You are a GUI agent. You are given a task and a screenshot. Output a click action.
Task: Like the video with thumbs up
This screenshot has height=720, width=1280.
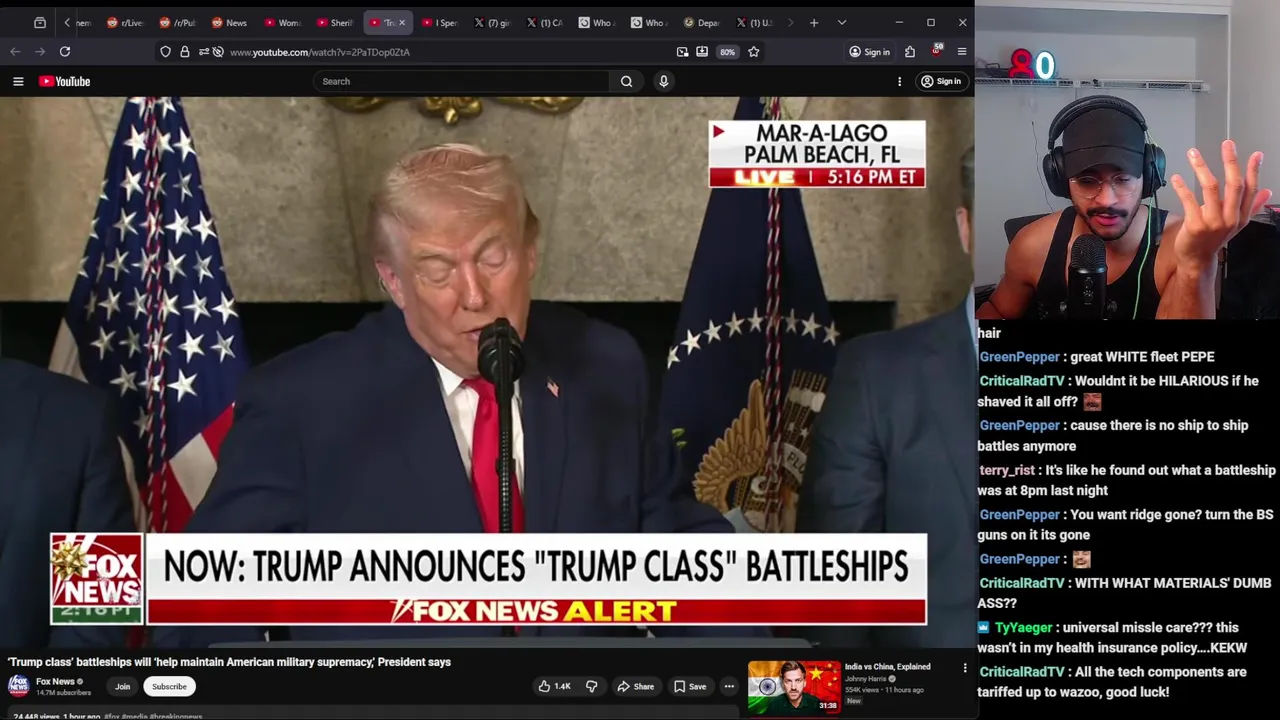(554, 686)
